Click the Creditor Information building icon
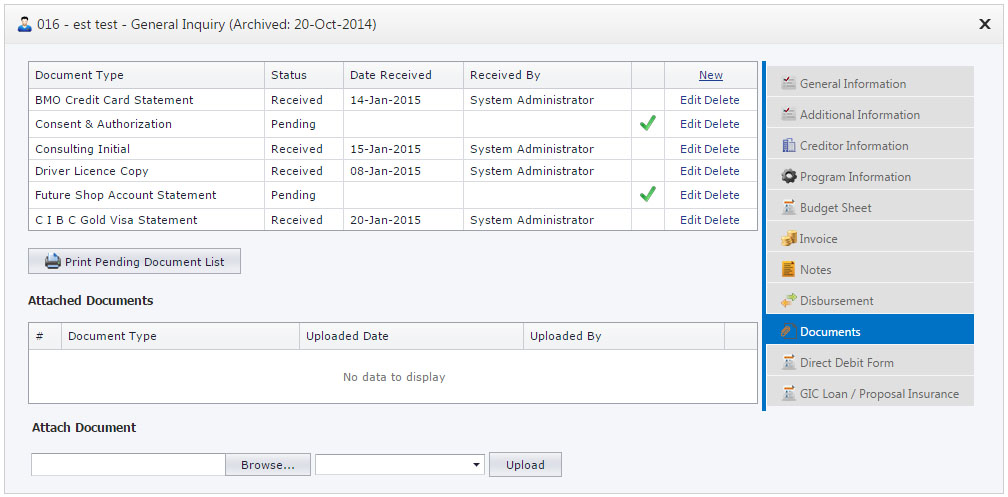 (x=788, y=146)
